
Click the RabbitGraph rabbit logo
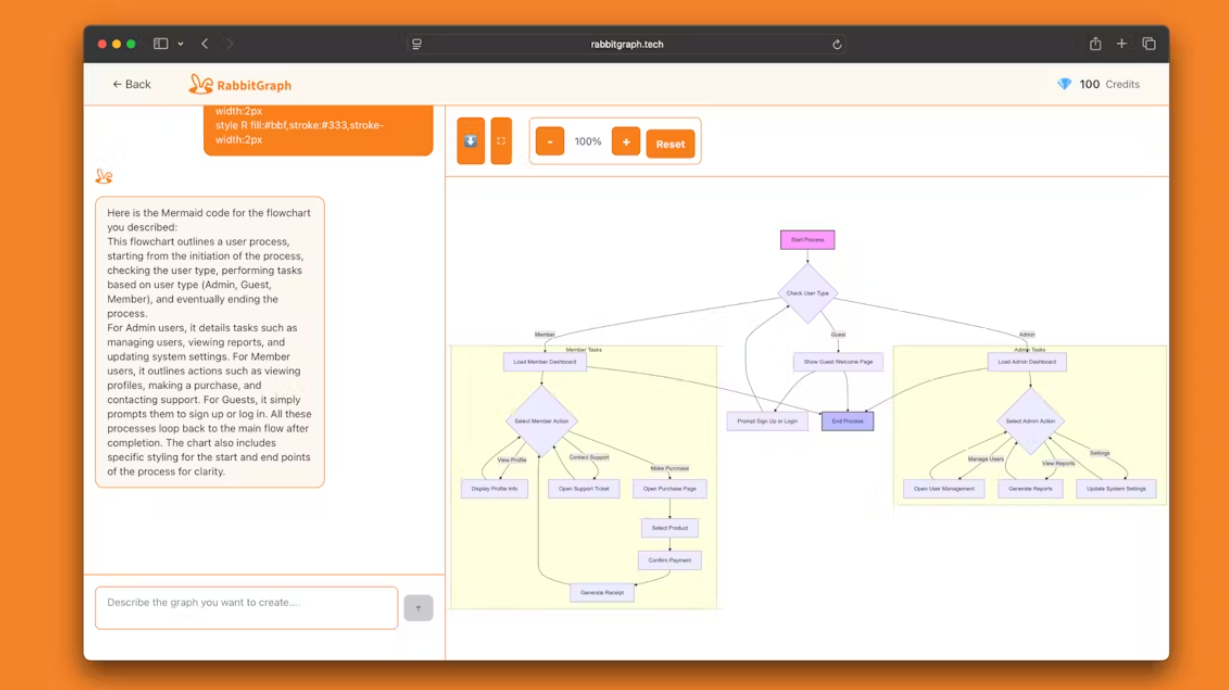tap(198, 85)
